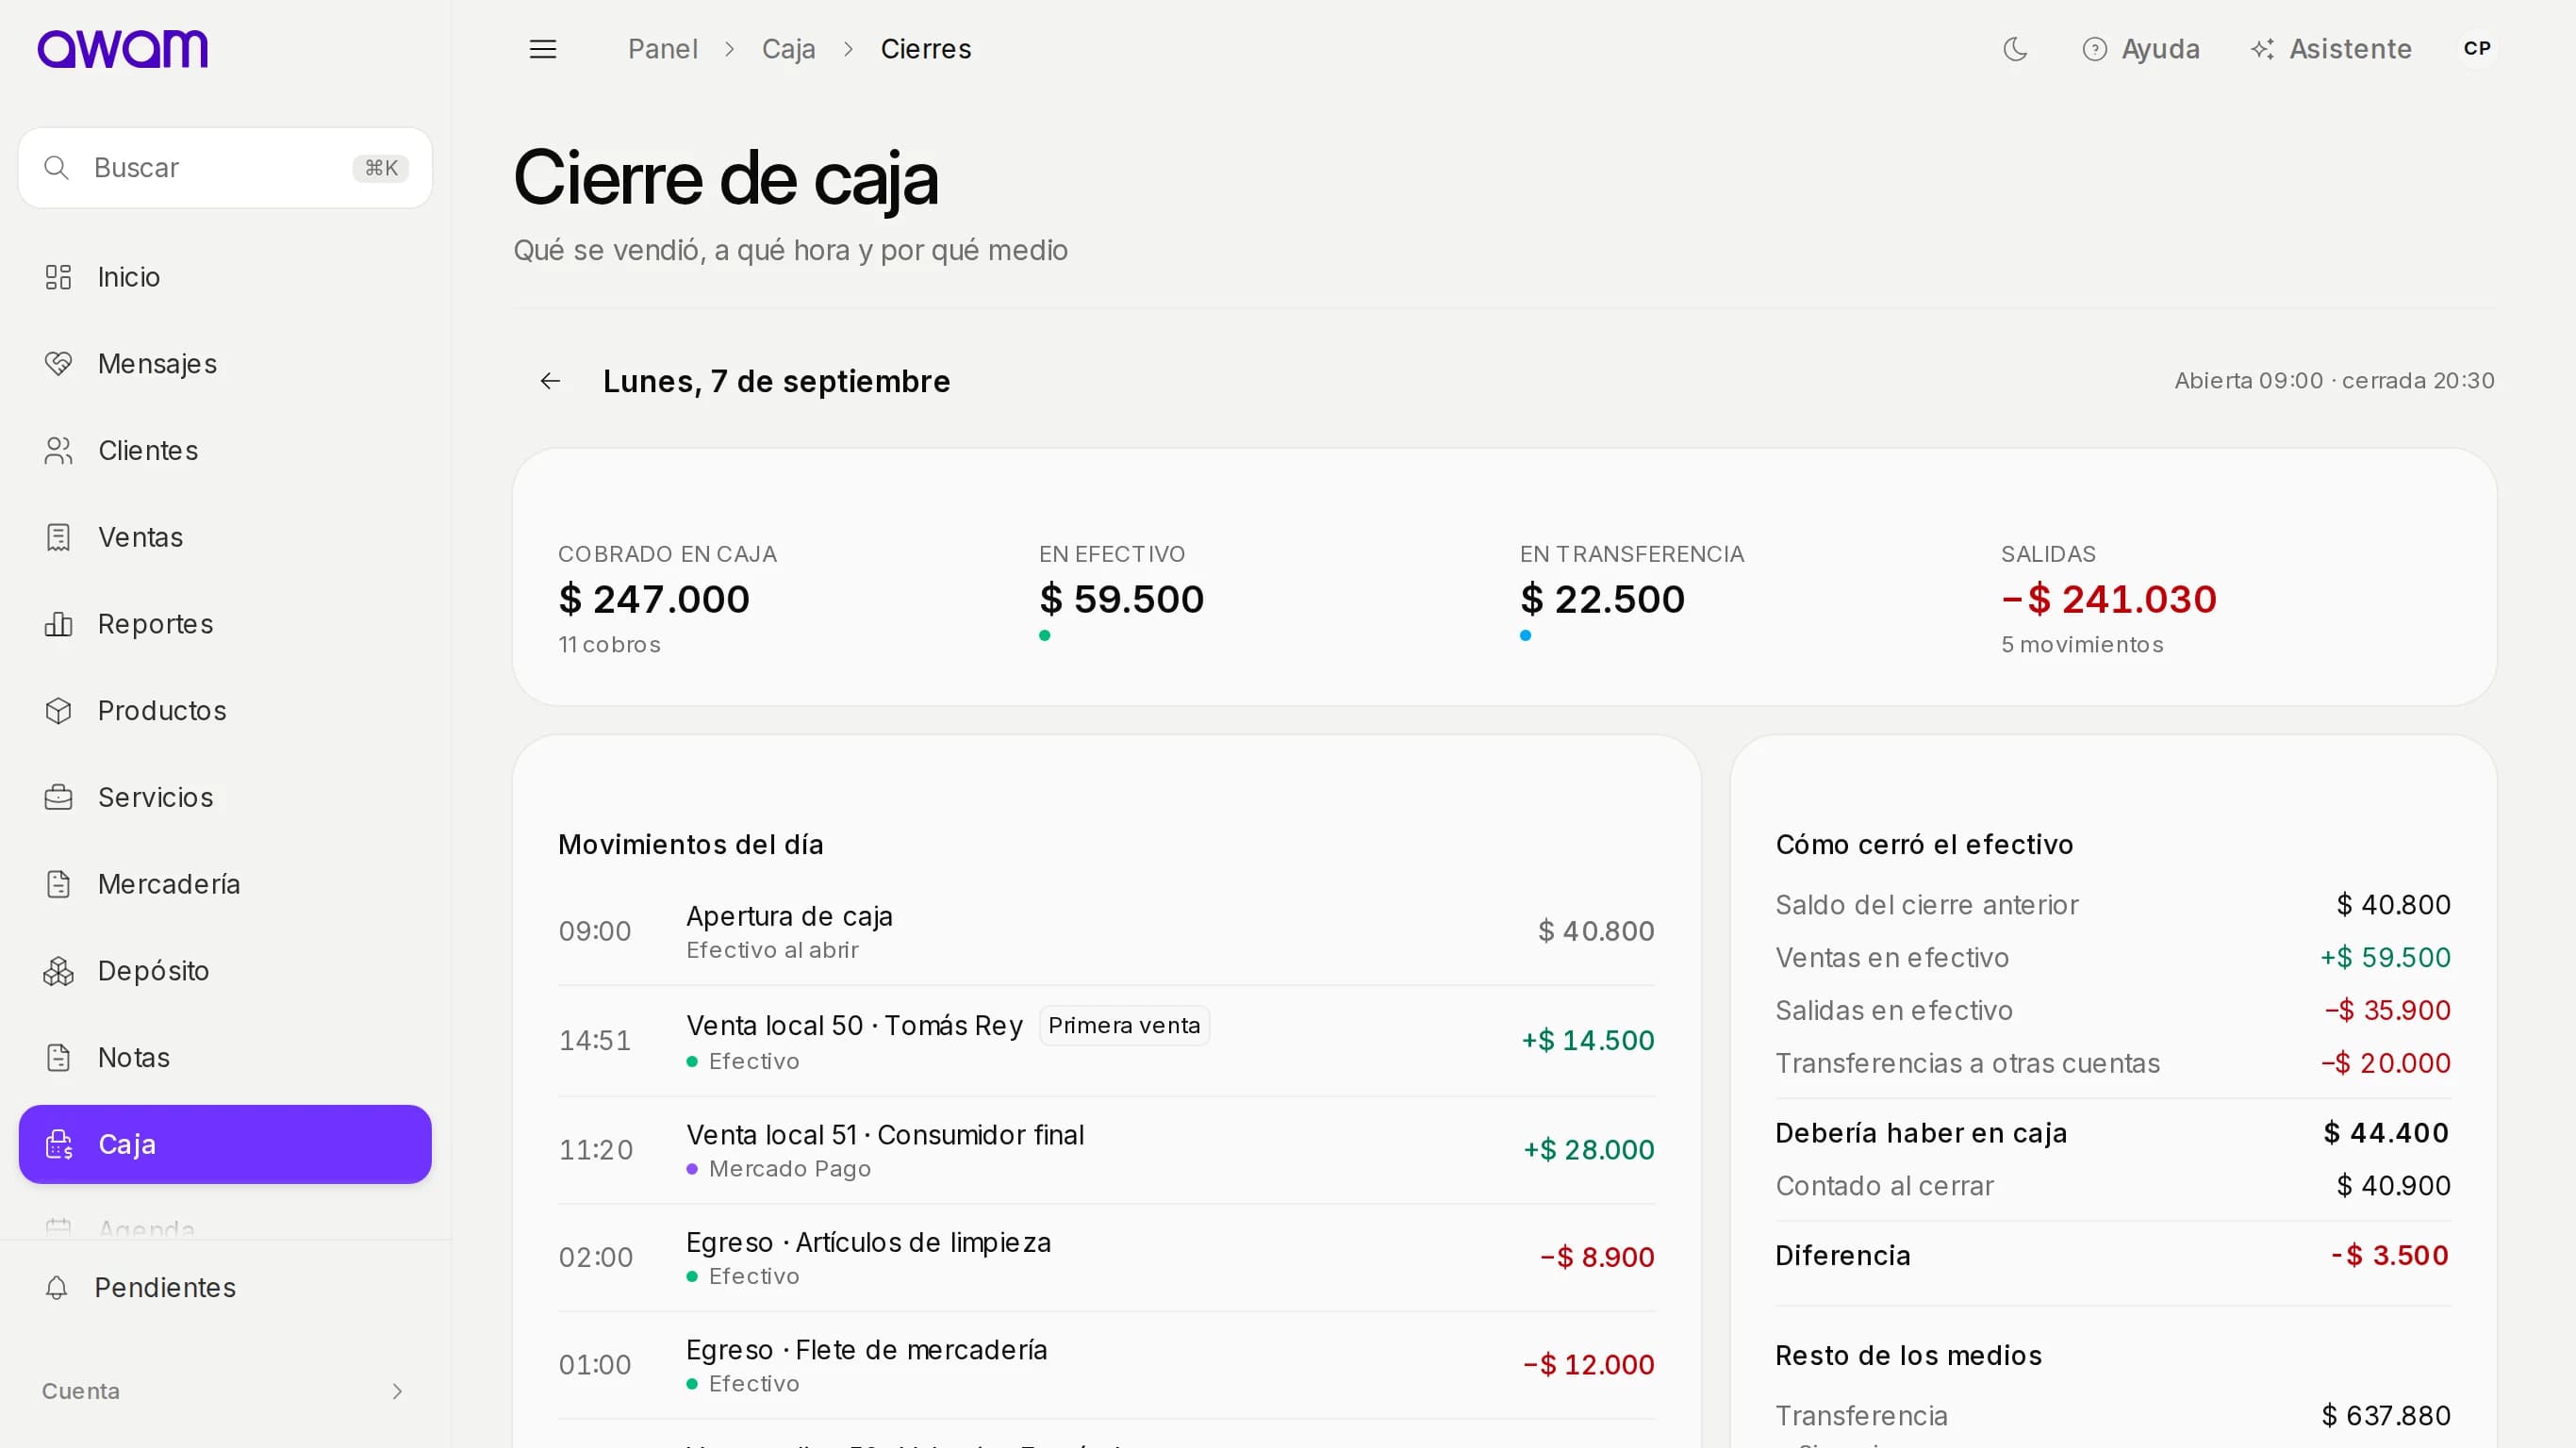Open Clientes in sidebar

coord(225,451)
